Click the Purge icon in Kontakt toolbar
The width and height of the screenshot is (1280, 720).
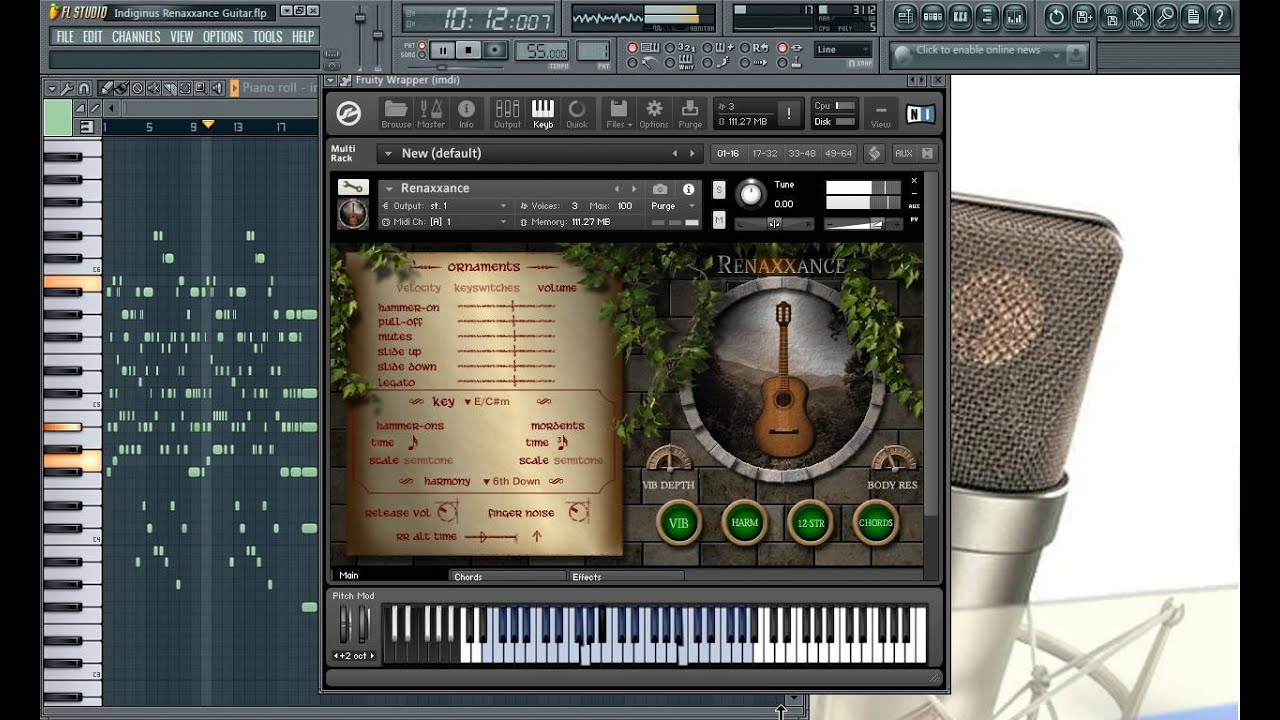[690, 114]
